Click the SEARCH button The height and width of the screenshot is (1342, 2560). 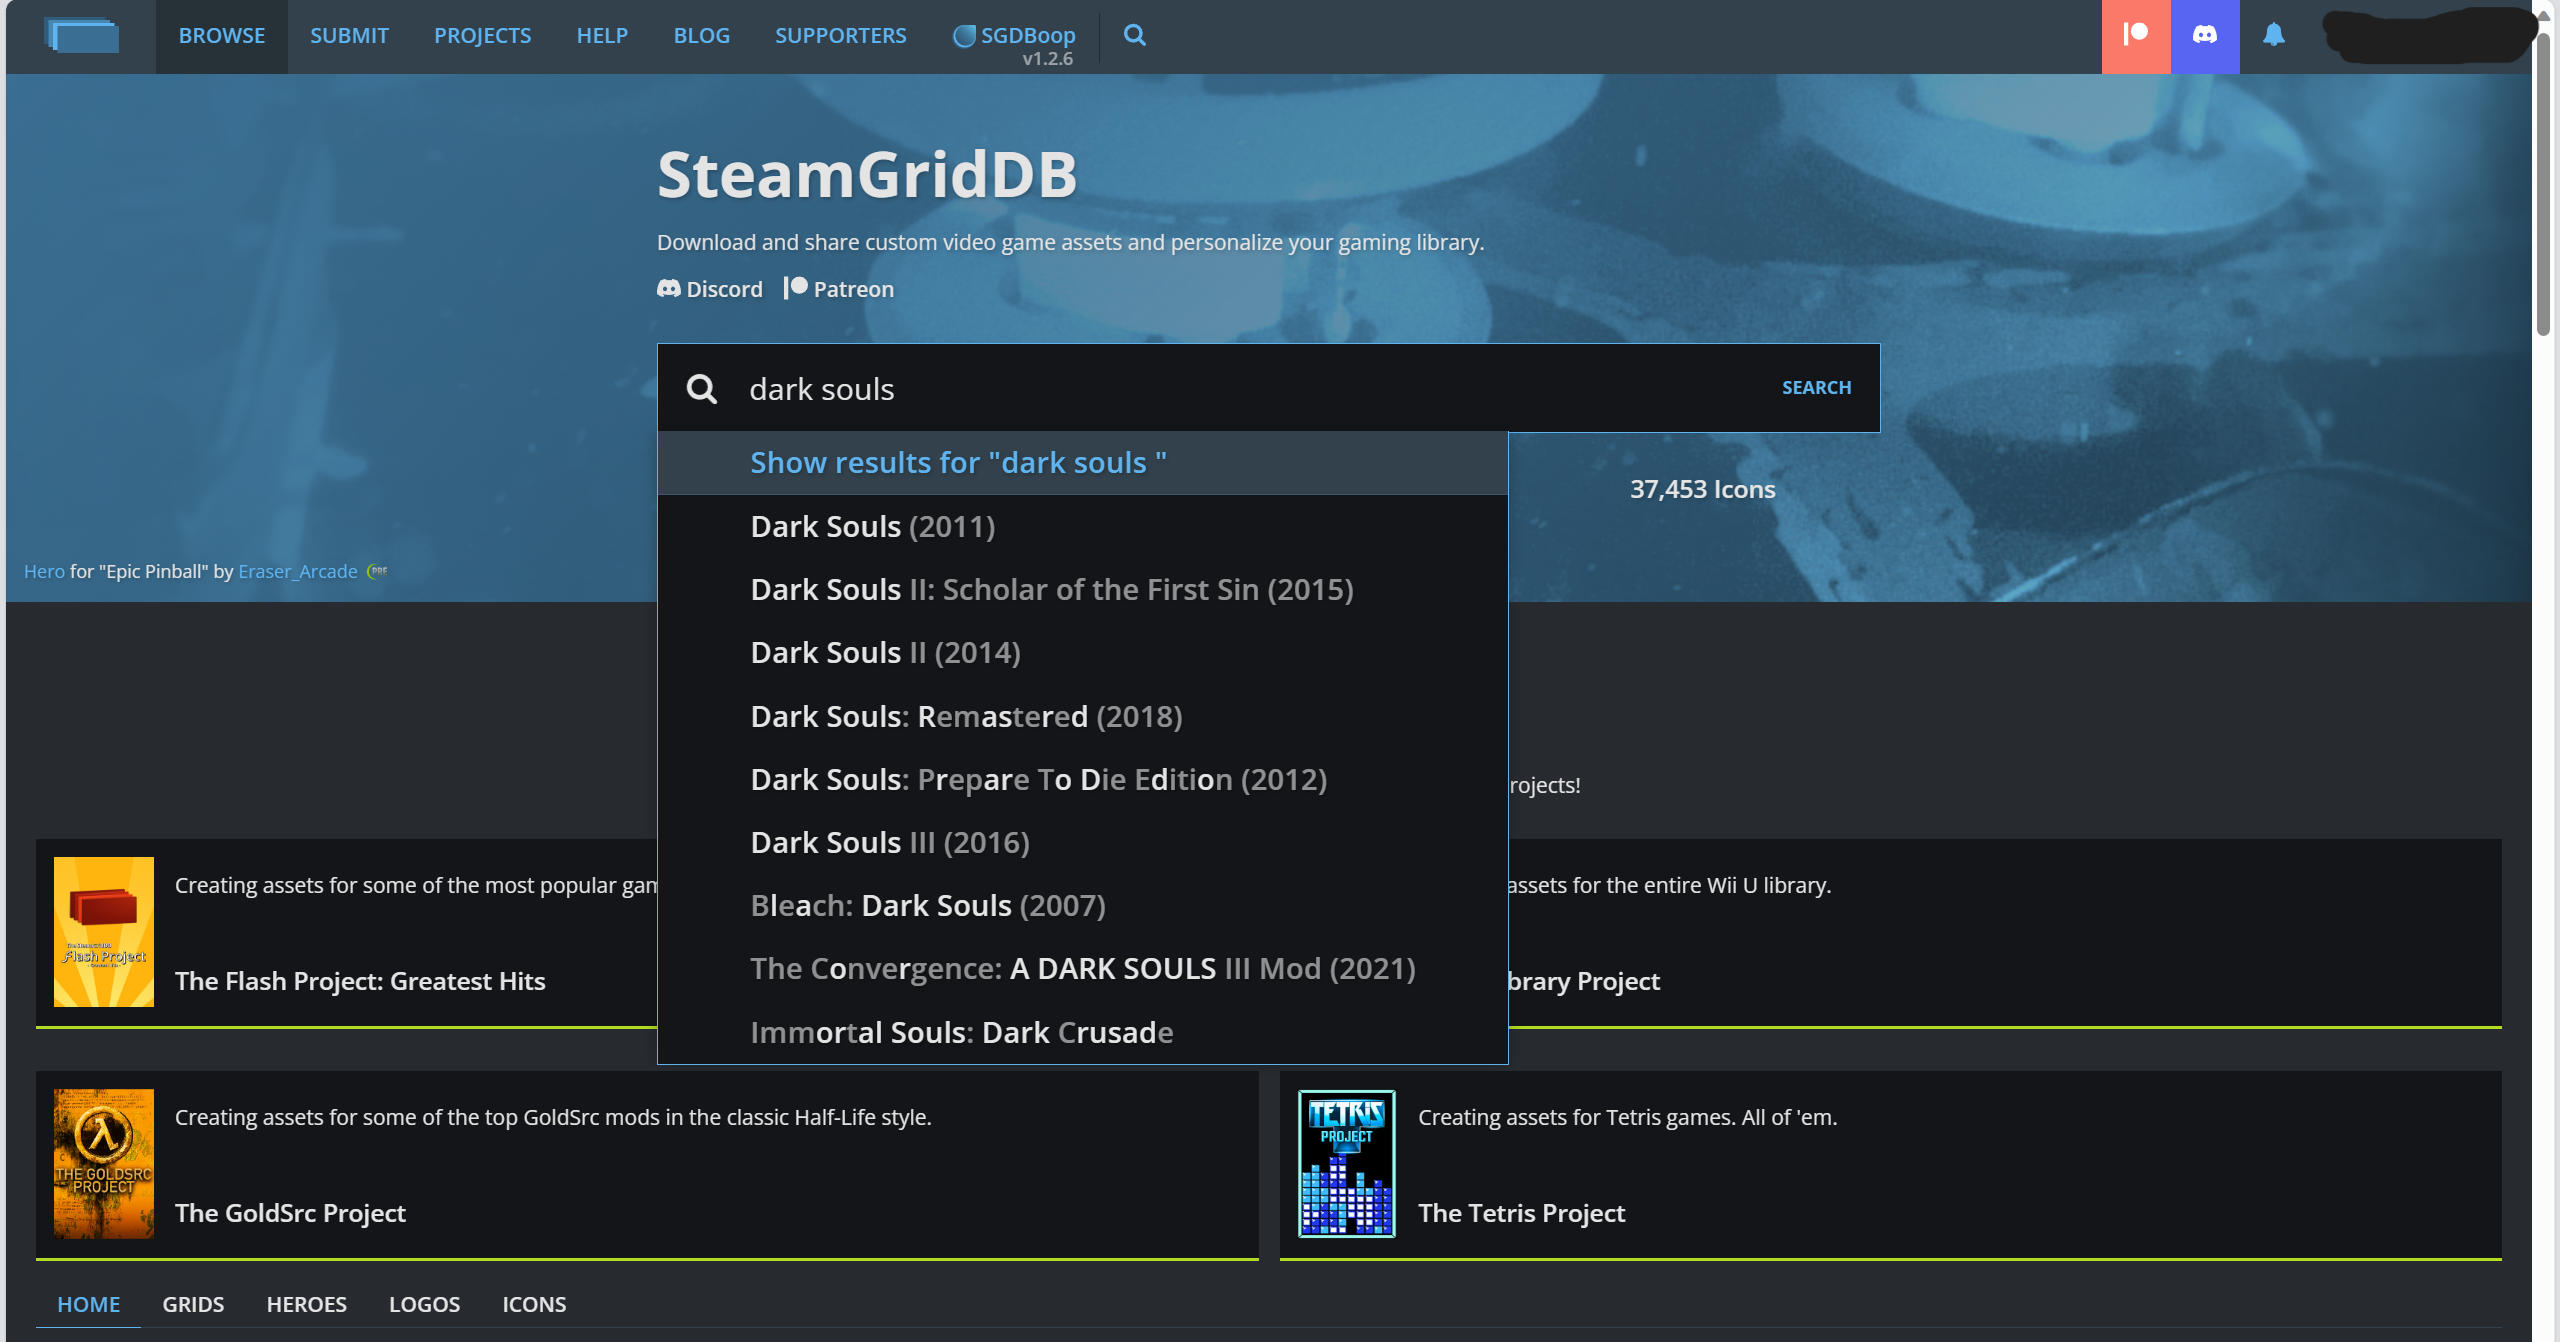click(x=1816, y=388)
